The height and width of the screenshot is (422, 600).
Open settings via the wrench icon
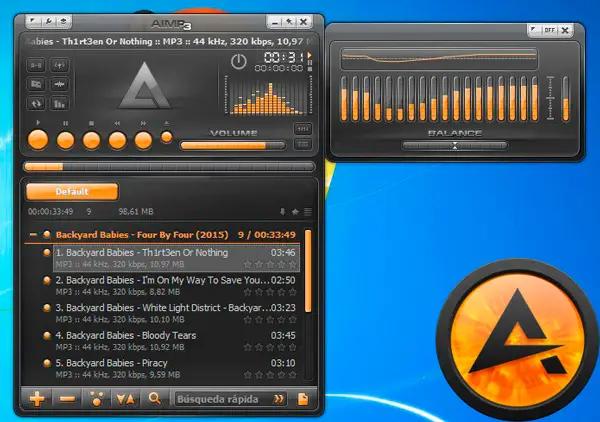pyautogui.click(x=49, y=21)
